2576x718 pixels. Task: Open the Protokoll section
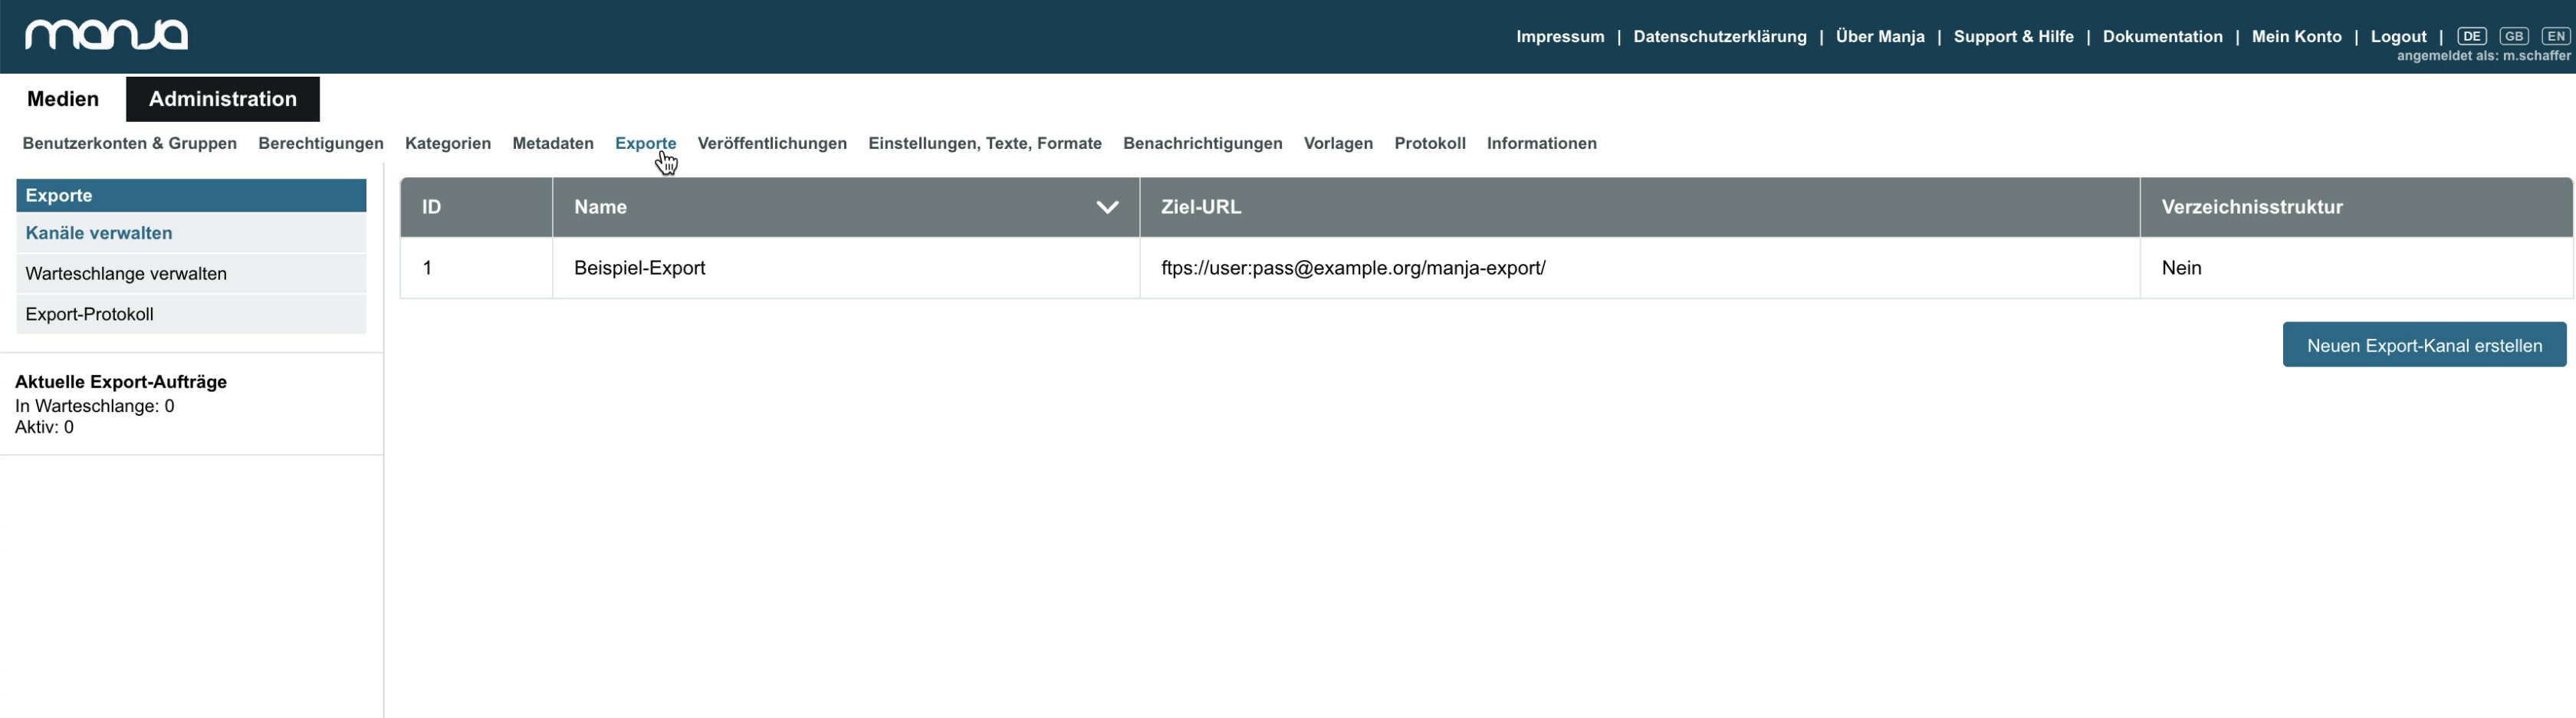click(x=1430, y=143)
